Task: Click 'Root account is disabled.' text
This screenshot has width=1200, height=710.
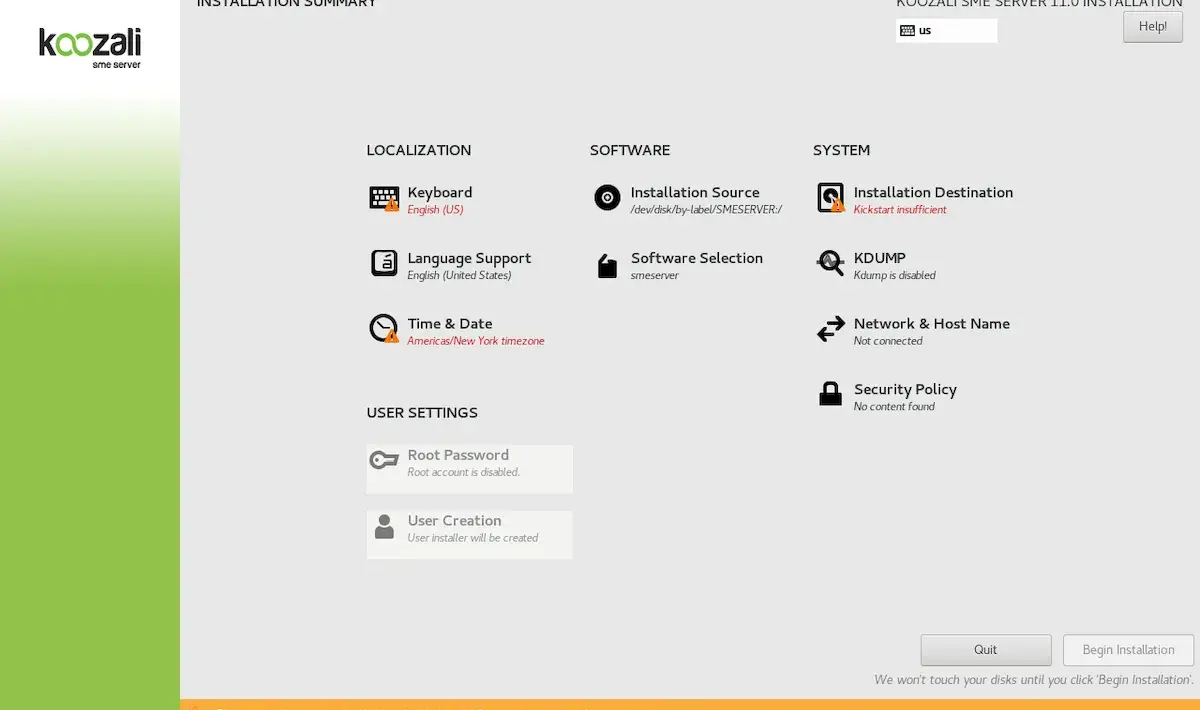Action: (x=464, y=472)
